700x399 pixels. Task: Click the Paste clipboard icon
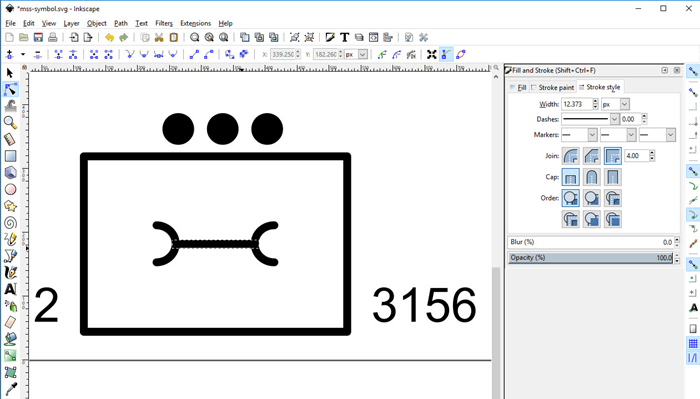pos(174,37)
